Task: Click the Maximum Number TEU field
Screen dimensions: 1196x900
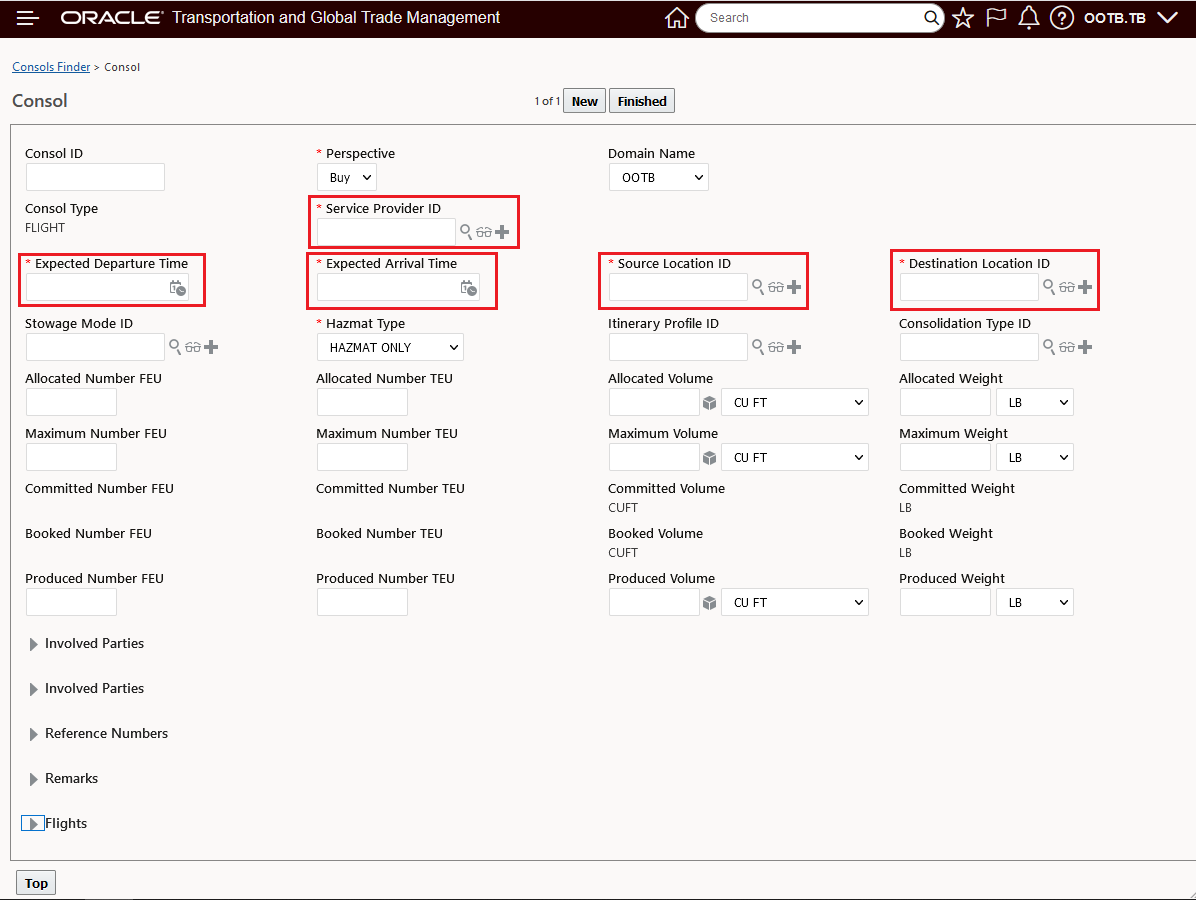Action: click(362, 457)
